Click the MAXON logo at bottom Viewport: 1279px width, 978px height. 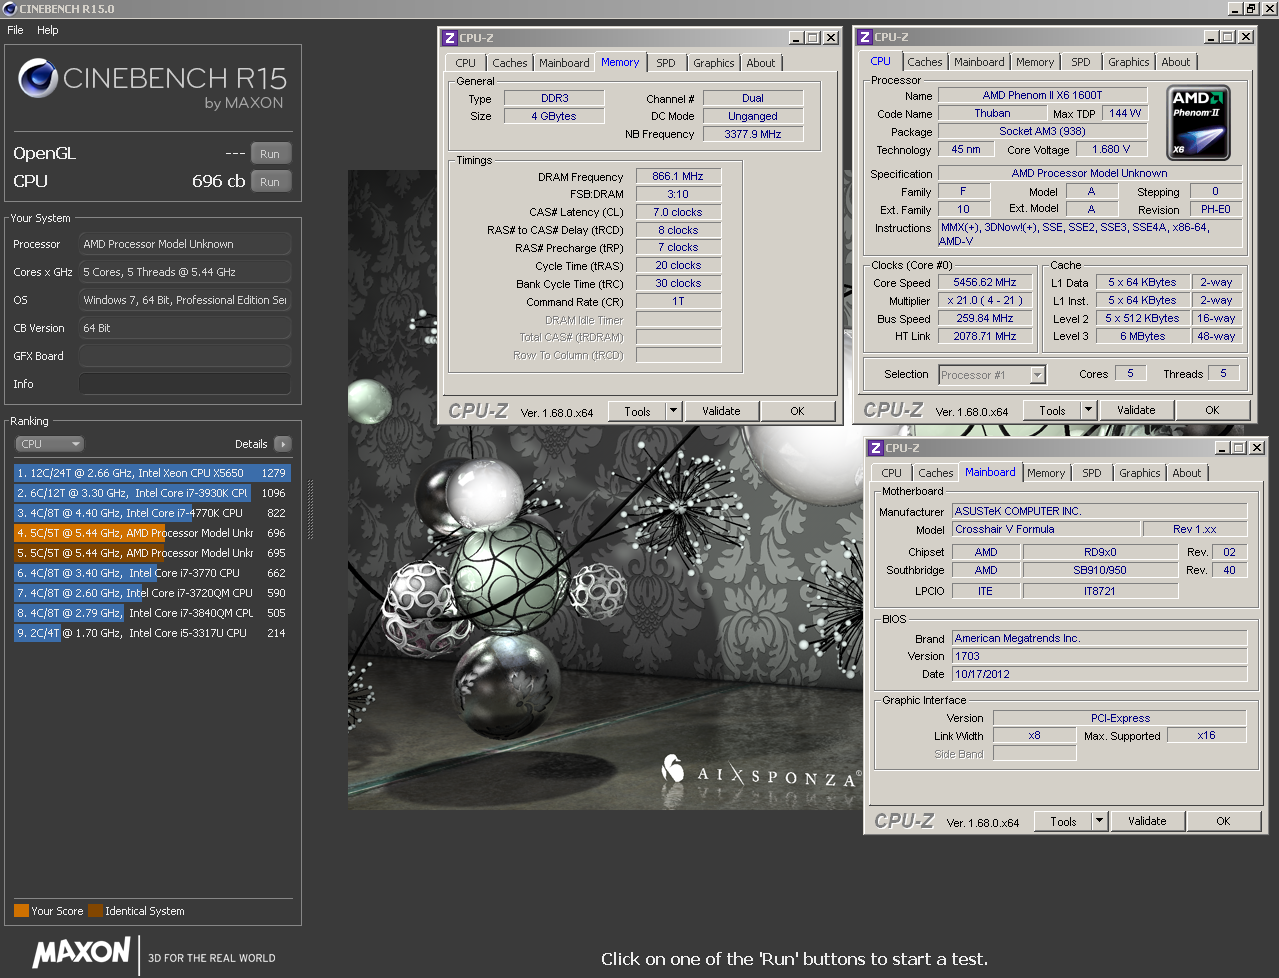[82, 953]
